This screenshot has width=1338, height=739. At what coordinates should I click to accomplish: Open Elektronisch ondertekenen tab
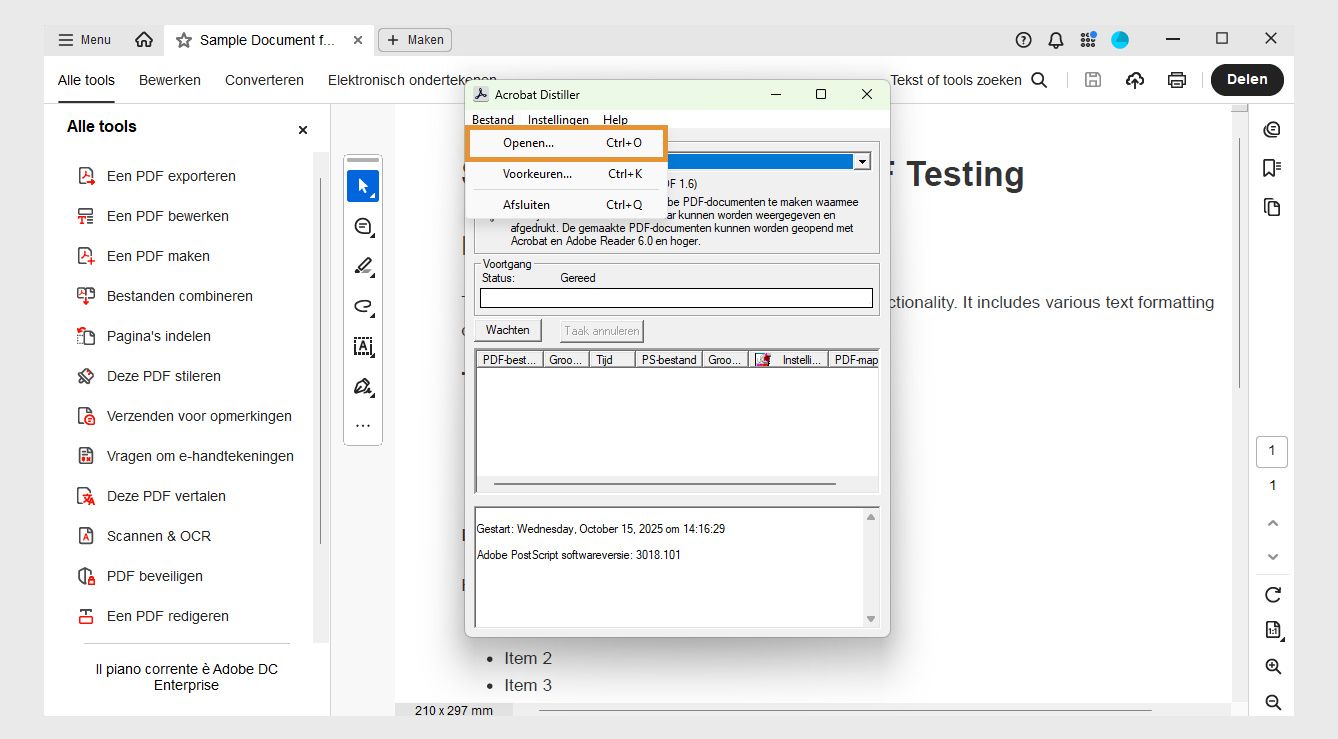tap(412, 80)
